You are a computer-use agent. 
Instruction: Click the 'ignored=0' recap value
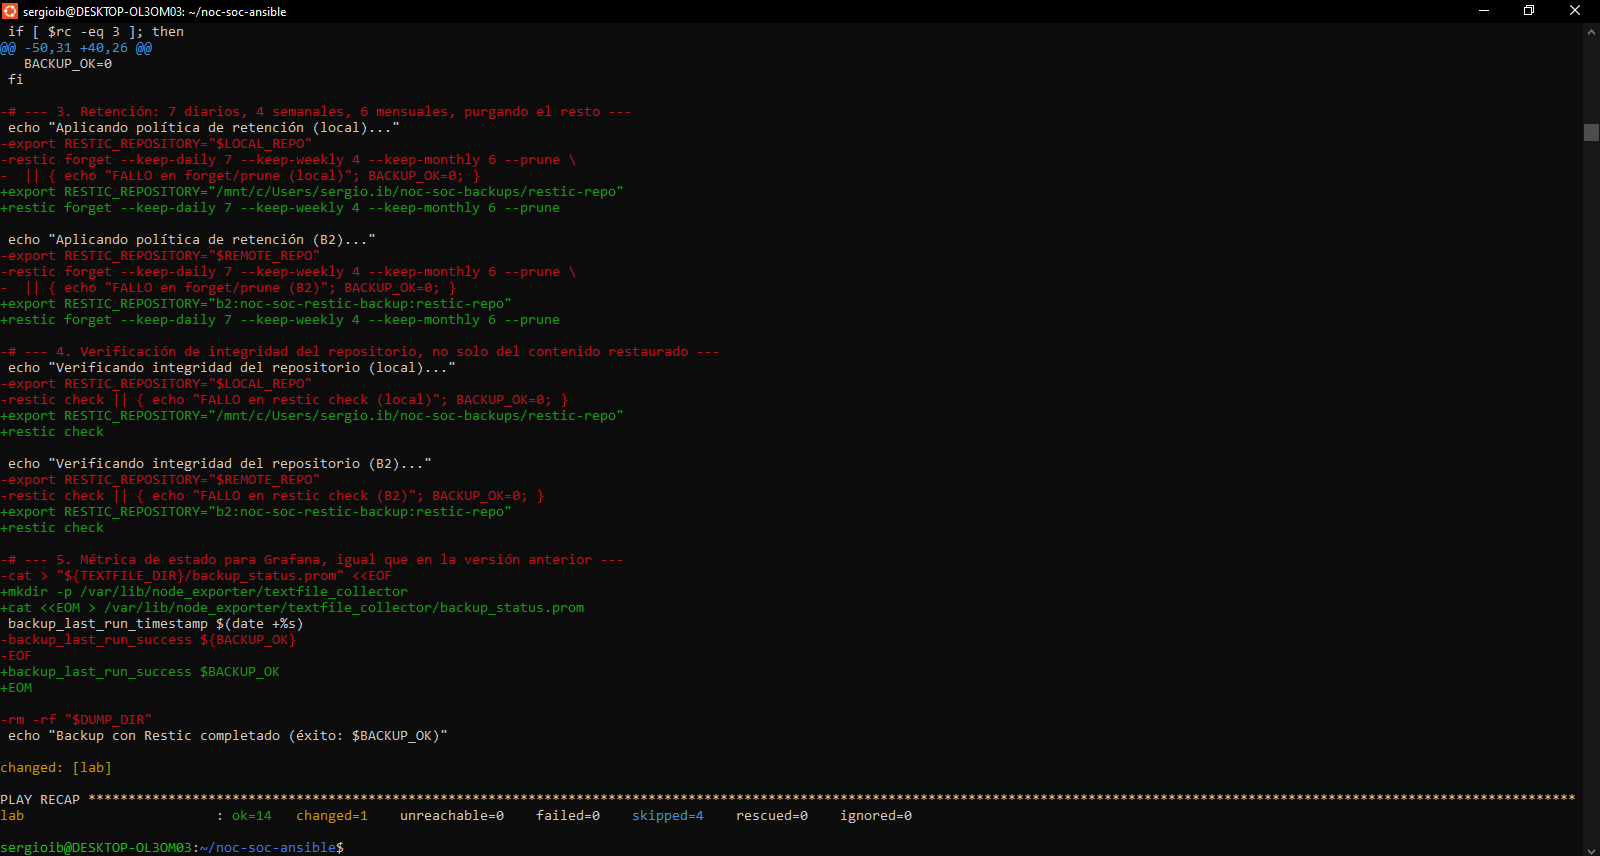tap(876, 816)
